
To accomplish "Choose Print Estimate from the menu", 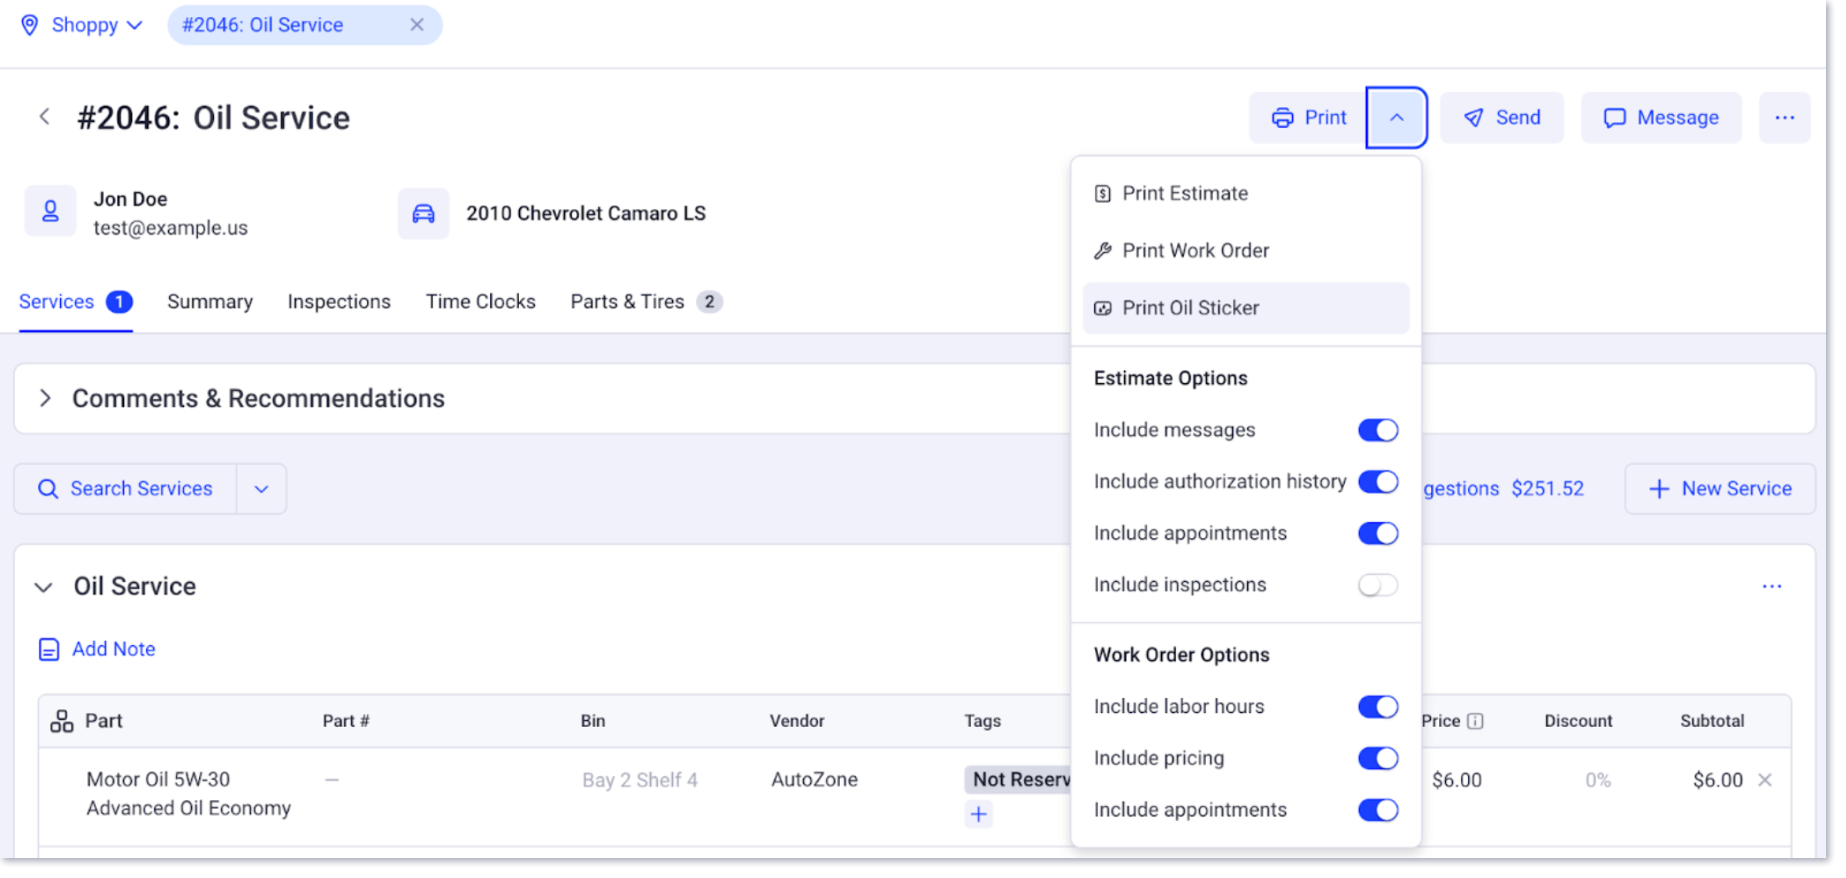I will tap(1246, 194).
